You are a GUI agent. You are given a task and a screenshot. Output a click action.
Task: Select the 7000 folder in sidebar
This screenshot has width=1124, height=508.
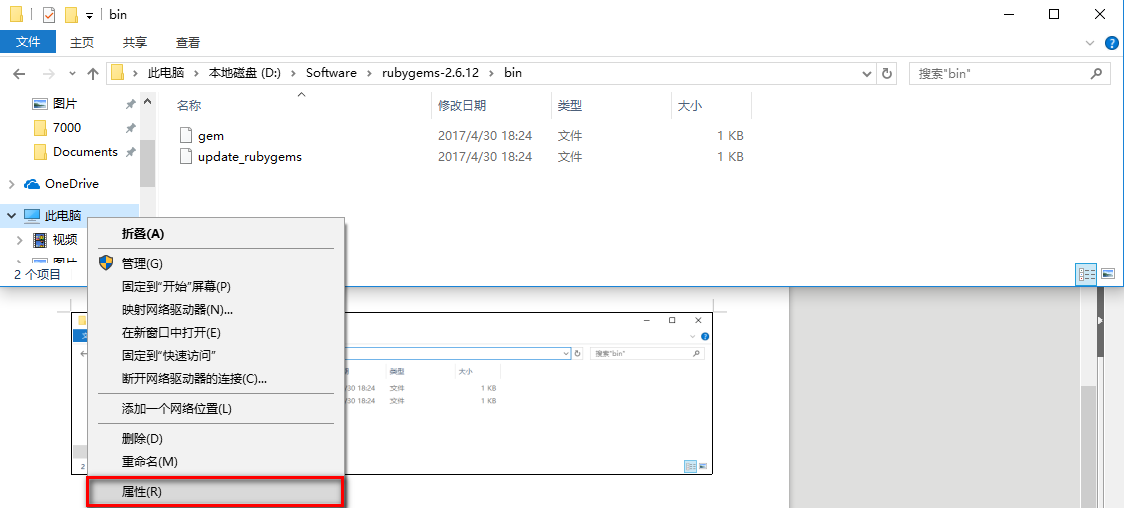[x=67, y=128]
